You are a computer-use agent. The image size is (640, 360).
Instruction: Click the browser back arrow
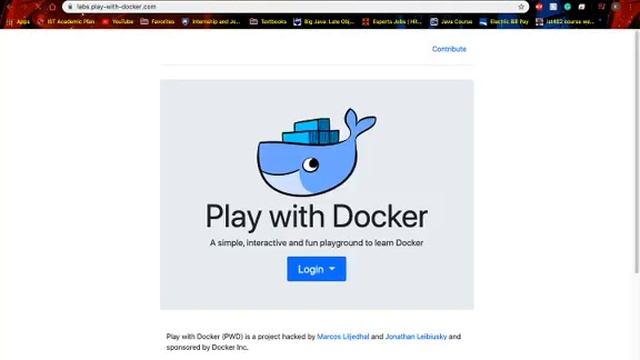coord(10,7)
